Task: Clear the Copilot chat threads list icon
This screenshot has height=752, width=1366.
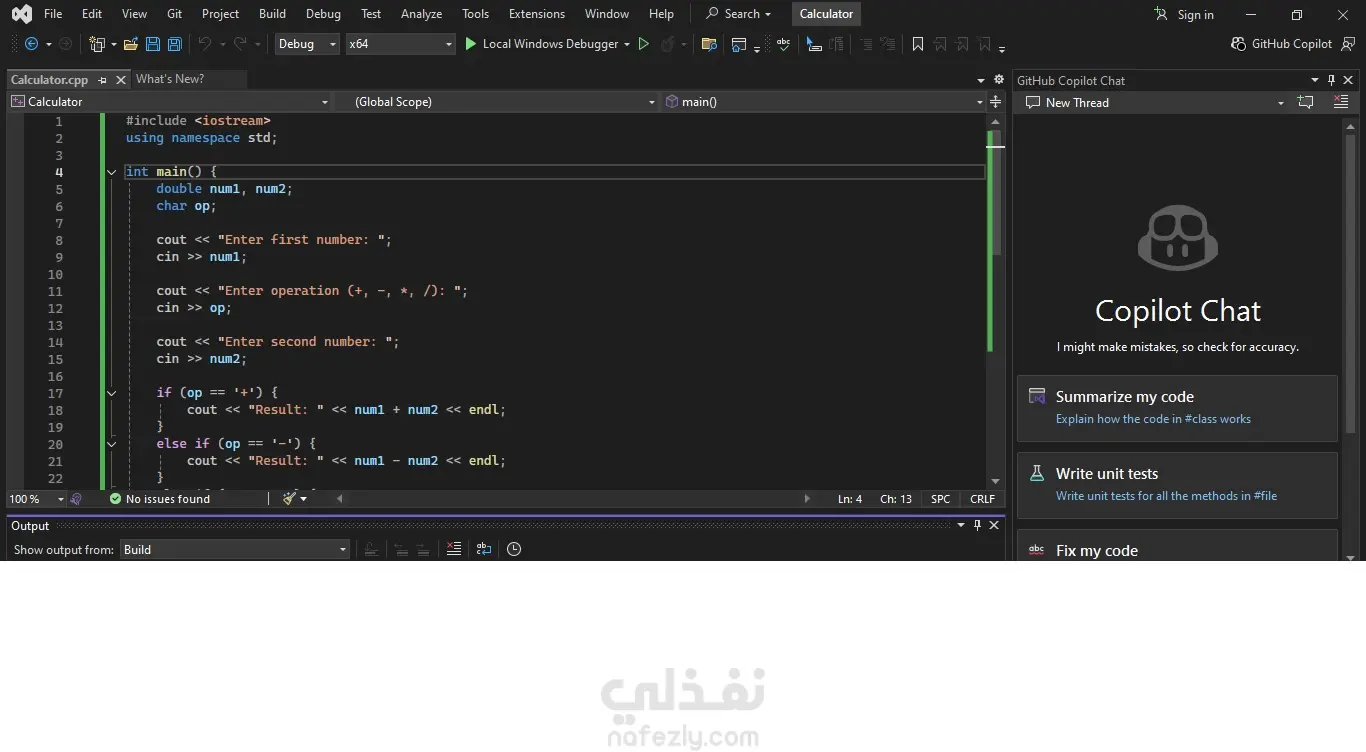Action: pyautogui.click(x=1341, y=102)
